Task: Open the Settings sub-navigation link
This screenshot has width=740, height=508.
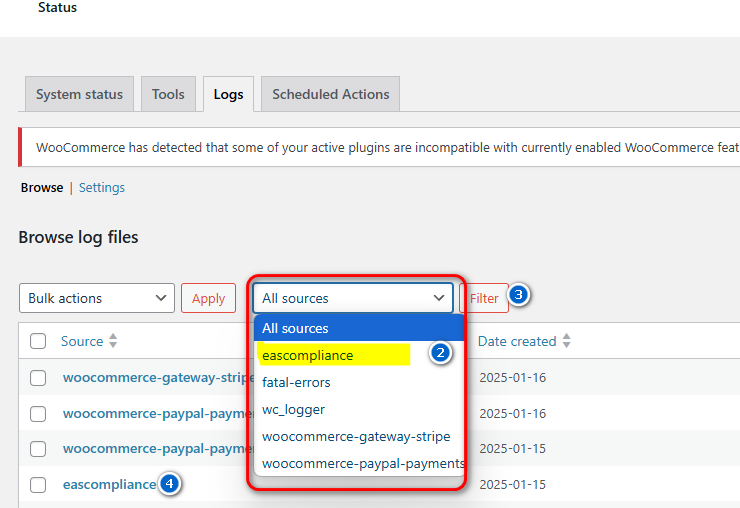Action: click(102, 187)
